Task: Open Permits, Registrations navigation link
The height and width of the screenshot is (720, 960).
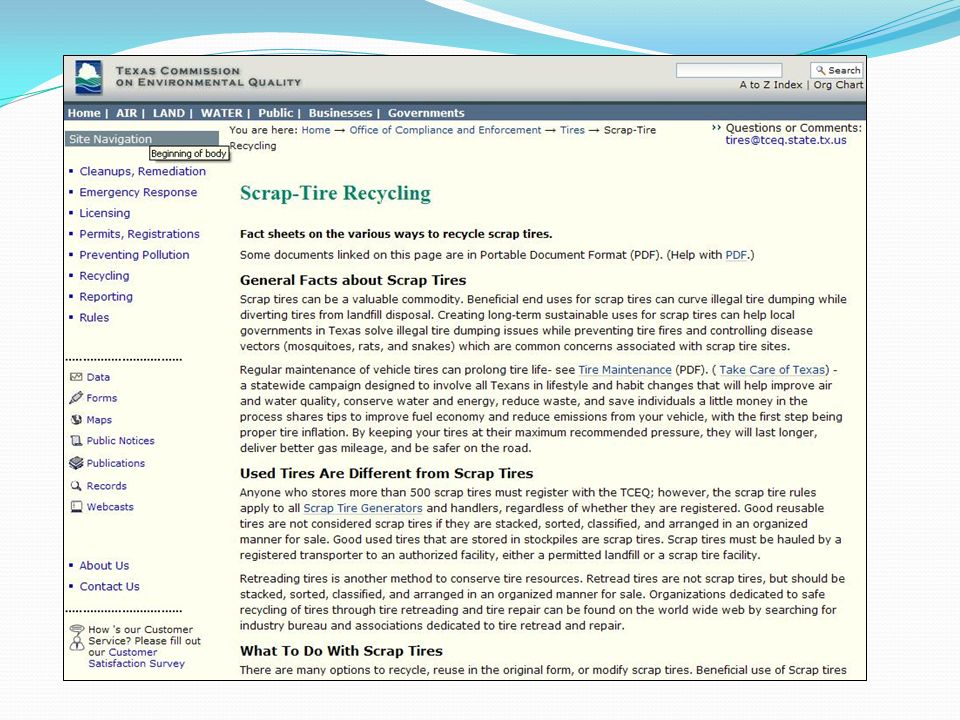Action: click(140, 234)
